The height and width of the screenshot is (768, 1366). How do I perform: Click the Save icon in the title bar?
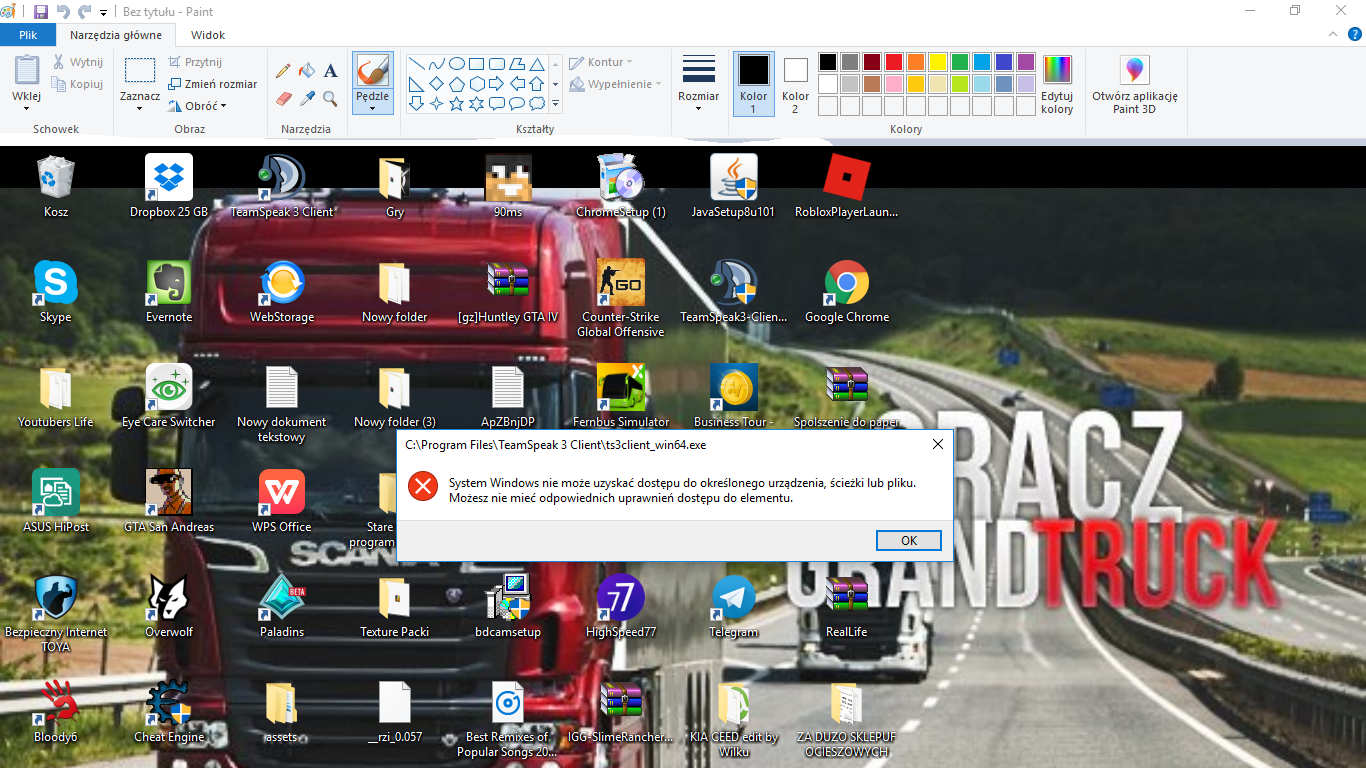pos(41,12)
